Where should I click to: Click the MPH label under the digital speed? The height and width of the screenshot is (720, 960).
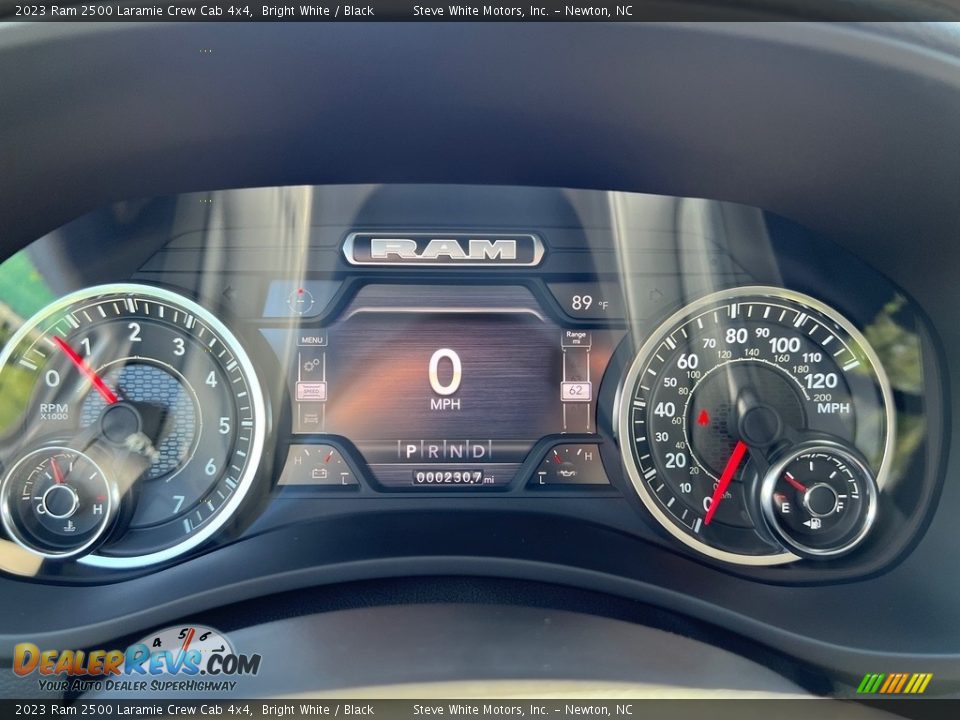(x=445, y=405)
